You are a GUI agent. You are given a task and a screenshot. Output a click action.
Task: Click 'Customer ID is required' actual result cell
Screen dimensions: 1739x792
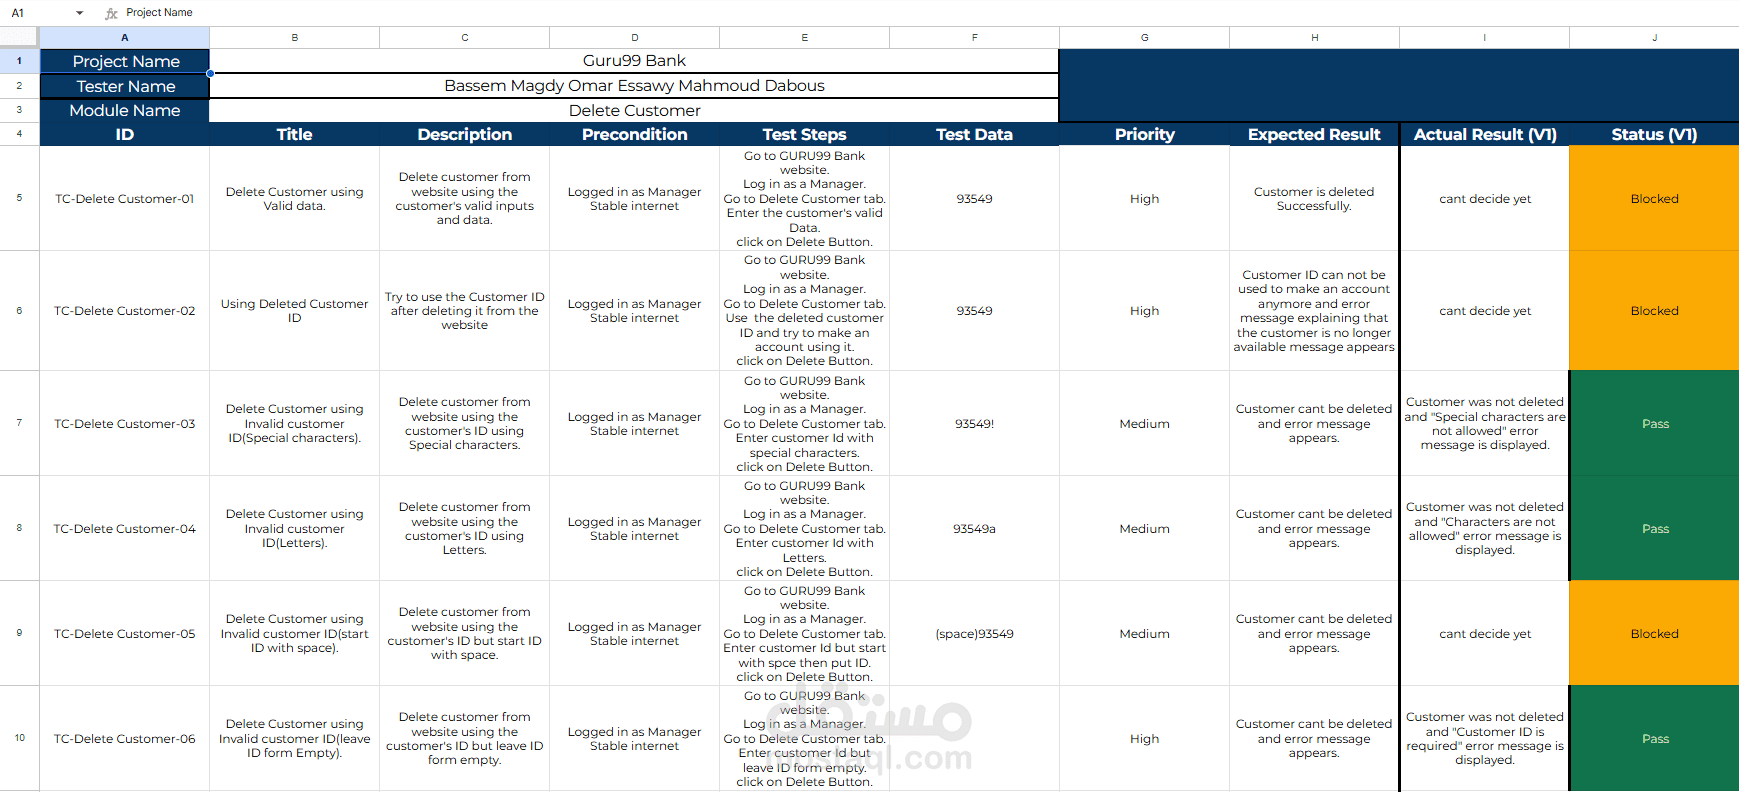pyautogui.click(x=1485, y=738)
